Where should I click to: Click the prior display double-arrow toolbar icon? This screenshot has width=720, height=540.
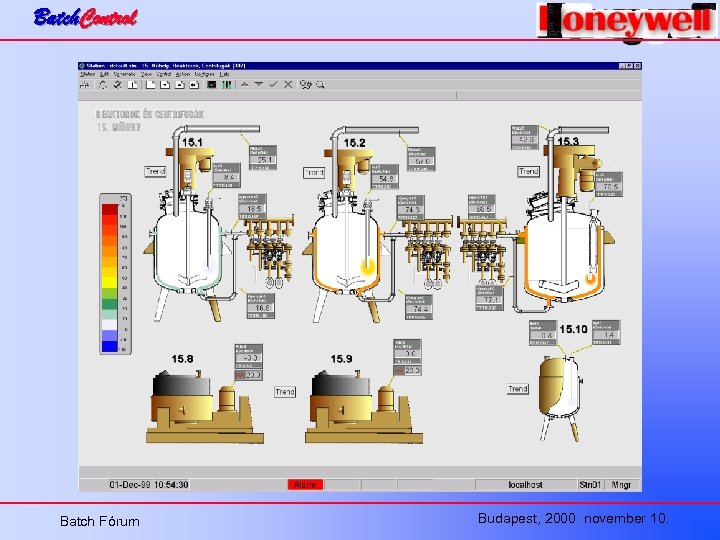pos(194,84)
